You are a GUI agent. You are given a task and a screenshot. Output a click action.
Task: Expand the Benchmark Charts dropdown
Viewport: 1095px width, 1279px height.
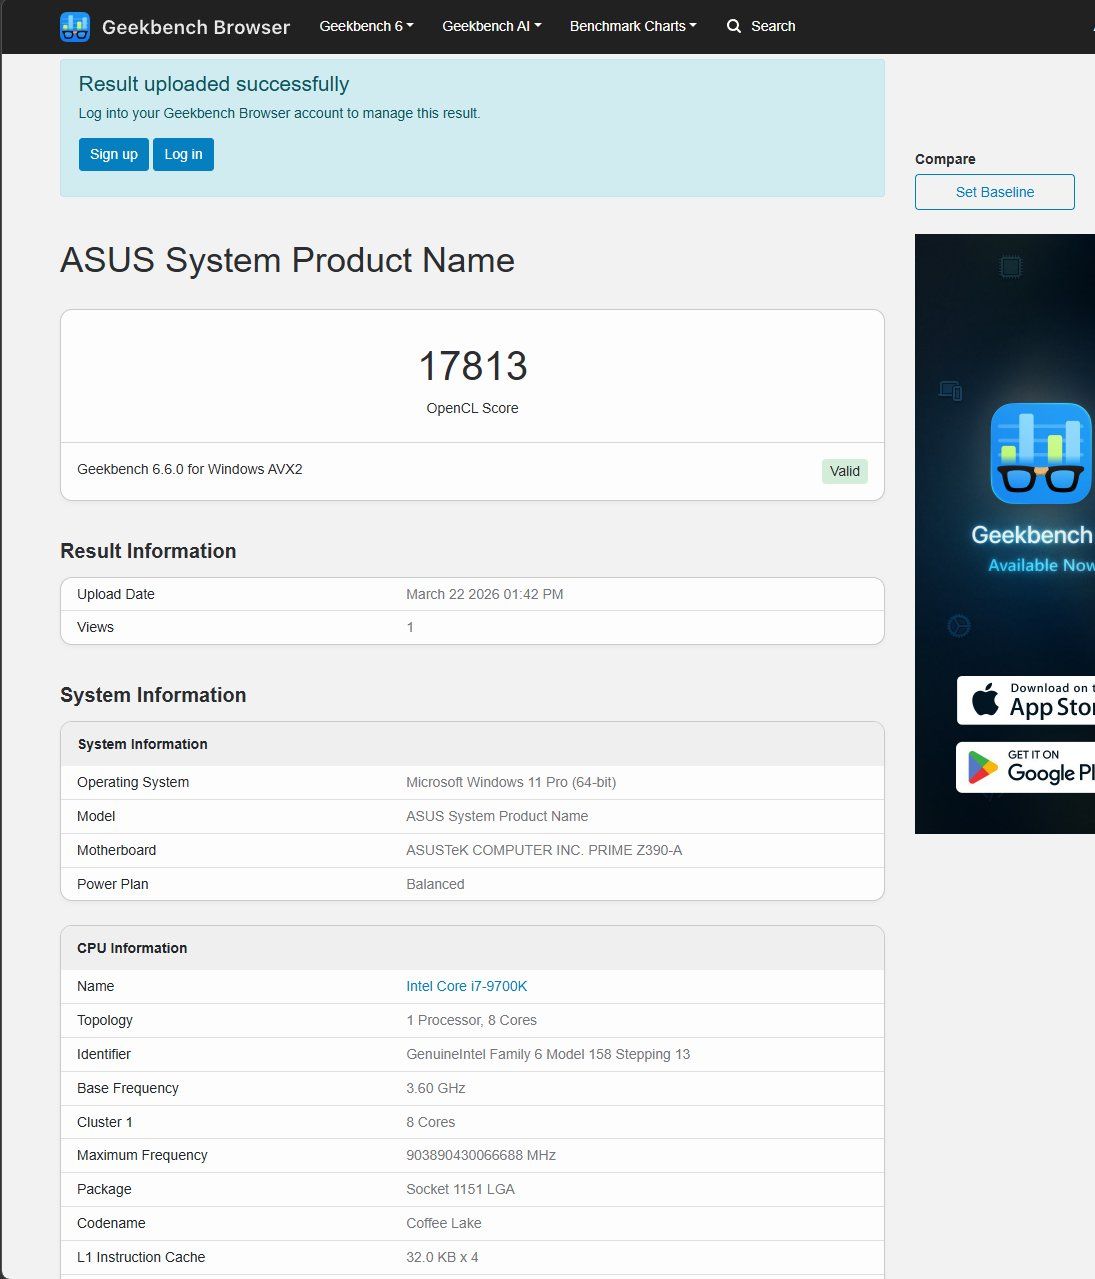[633, 26]
